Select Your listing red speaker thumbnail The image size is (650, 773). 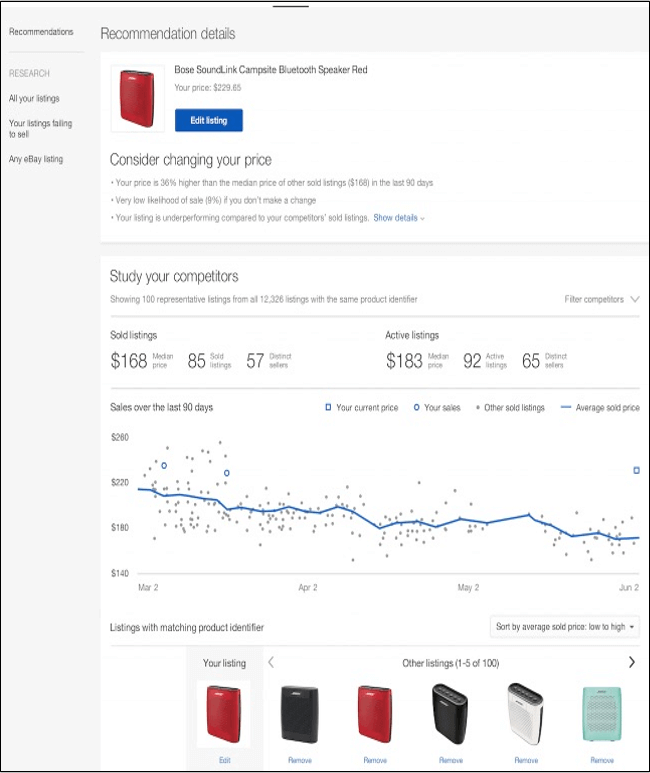(x=224, y=714)
